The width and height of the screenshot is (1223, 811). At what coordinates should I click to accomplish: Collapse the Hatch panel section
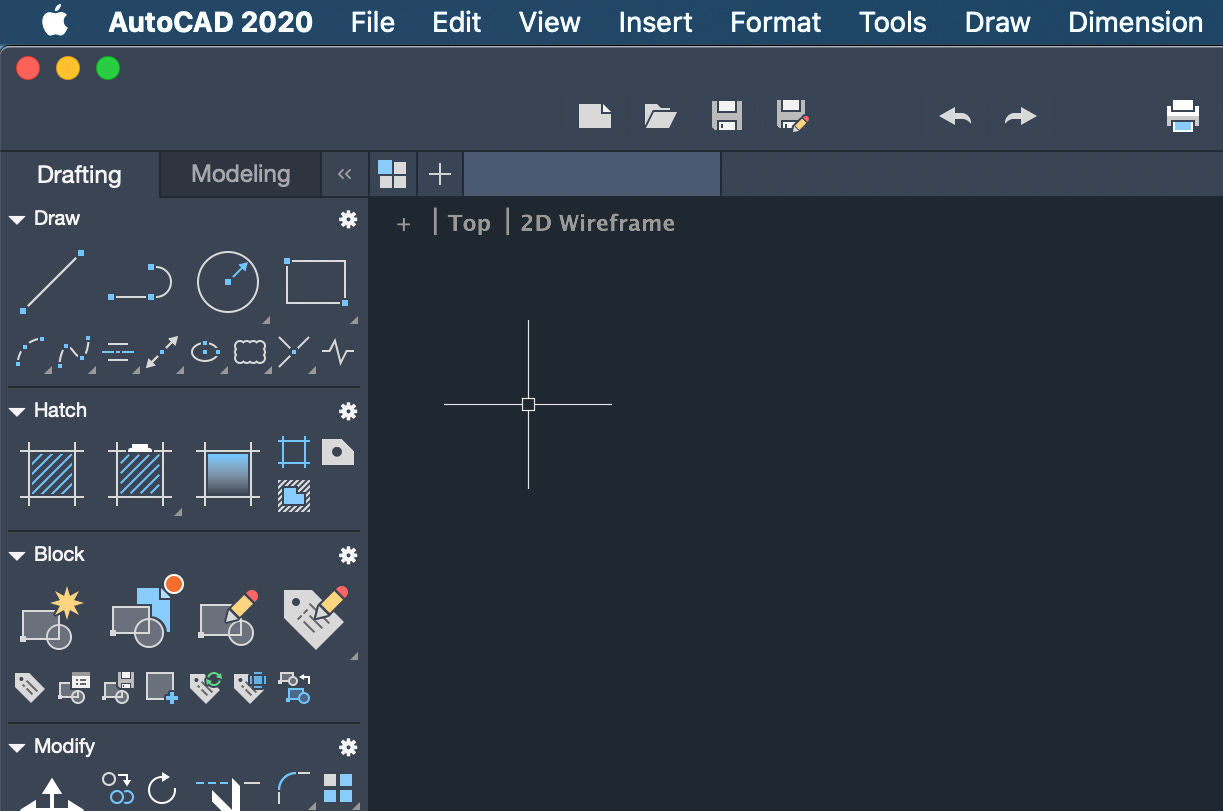[x=17, y=411]
